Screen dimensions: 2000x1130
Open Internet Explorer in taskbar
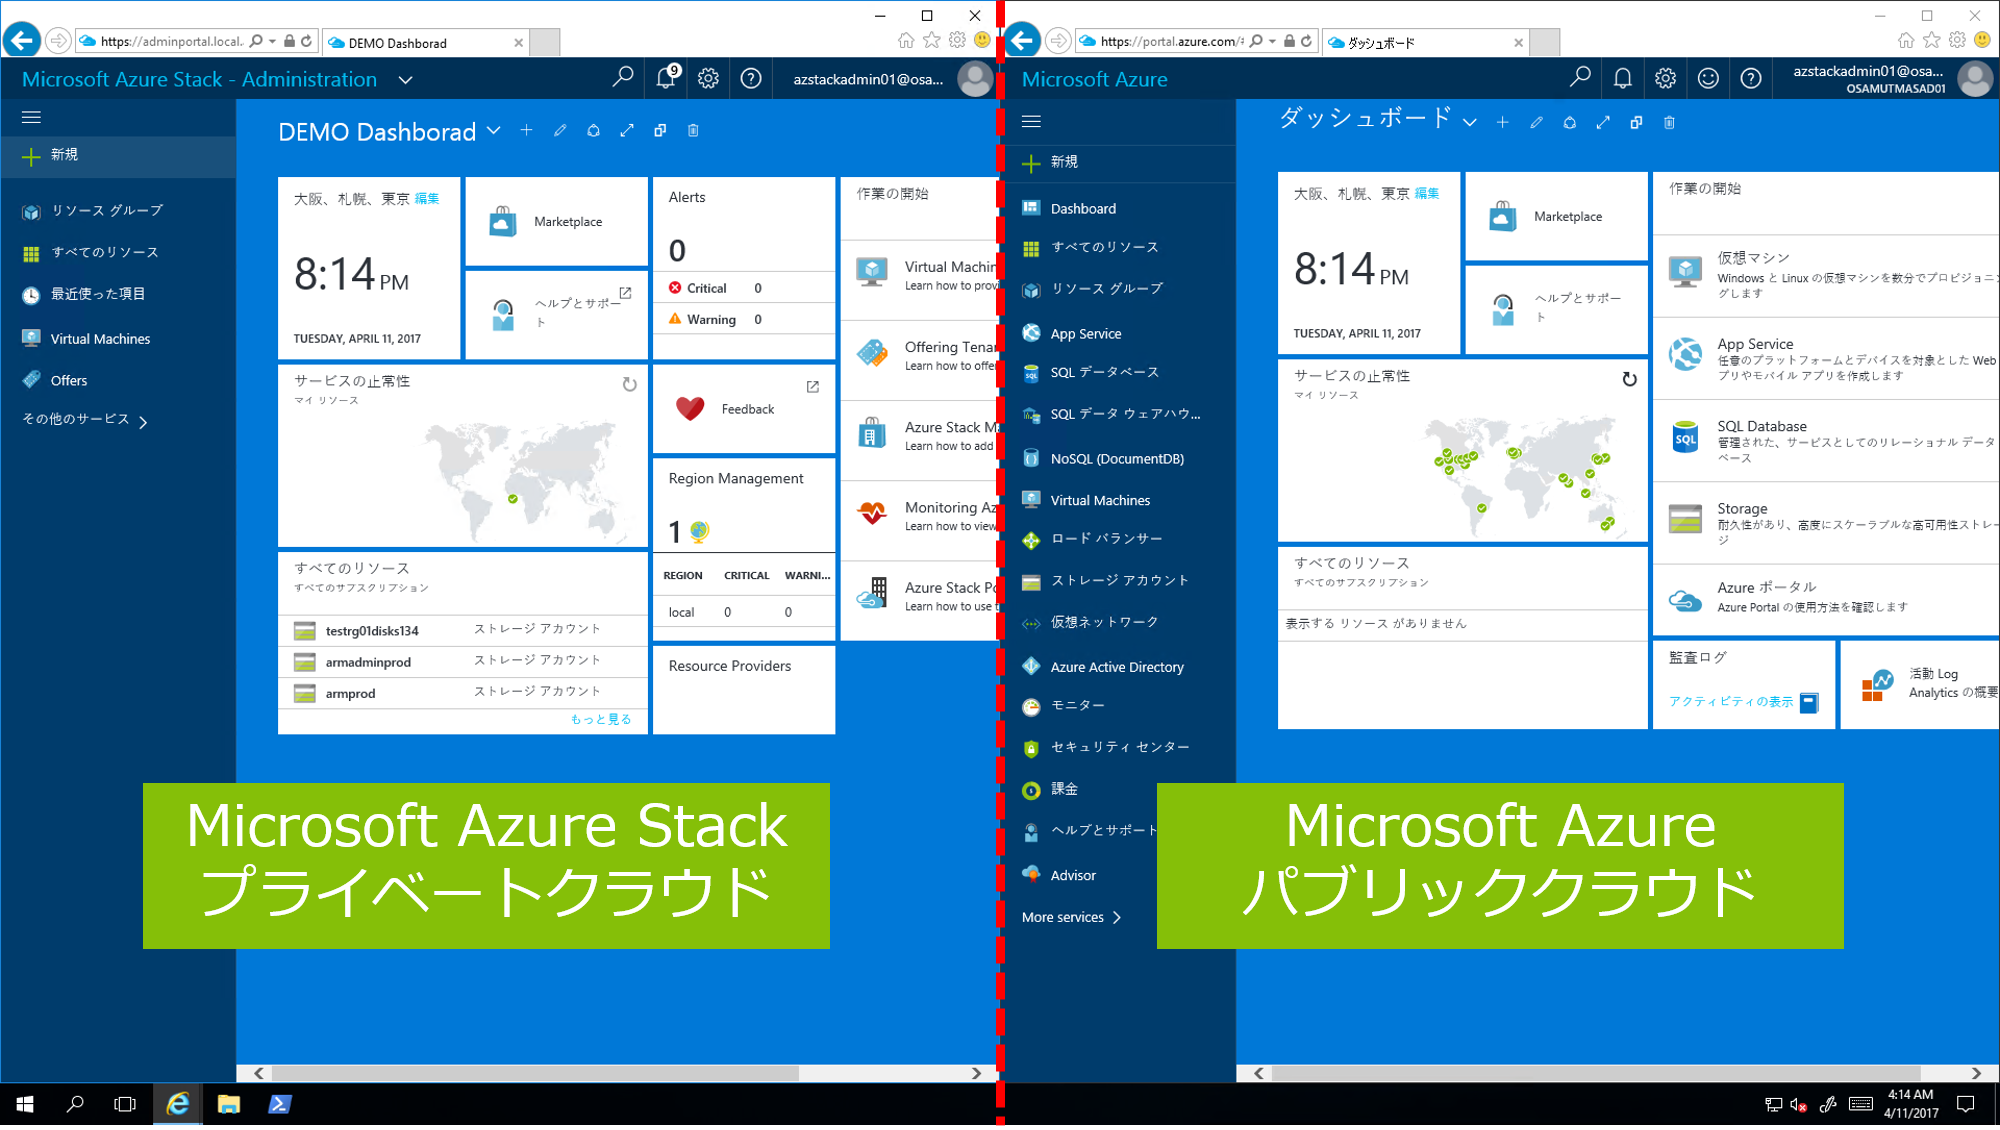(178, 1104)
